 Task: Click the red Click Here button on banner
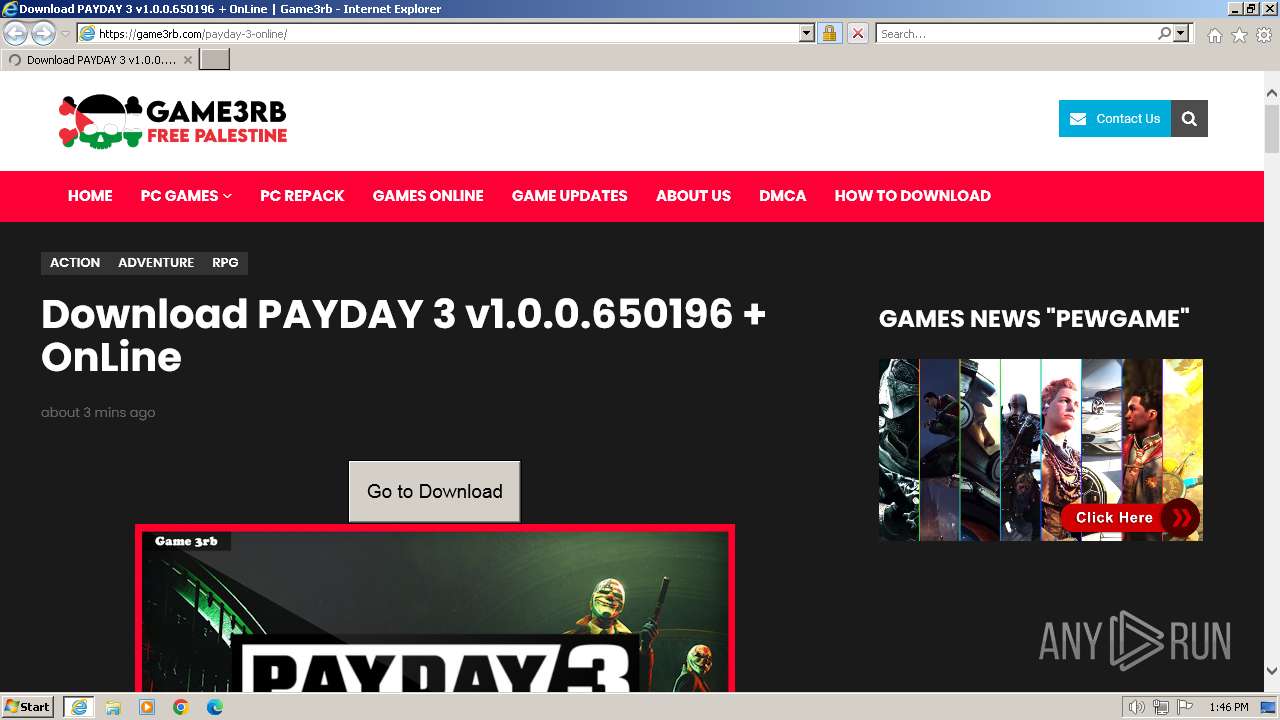[1130, 518]
